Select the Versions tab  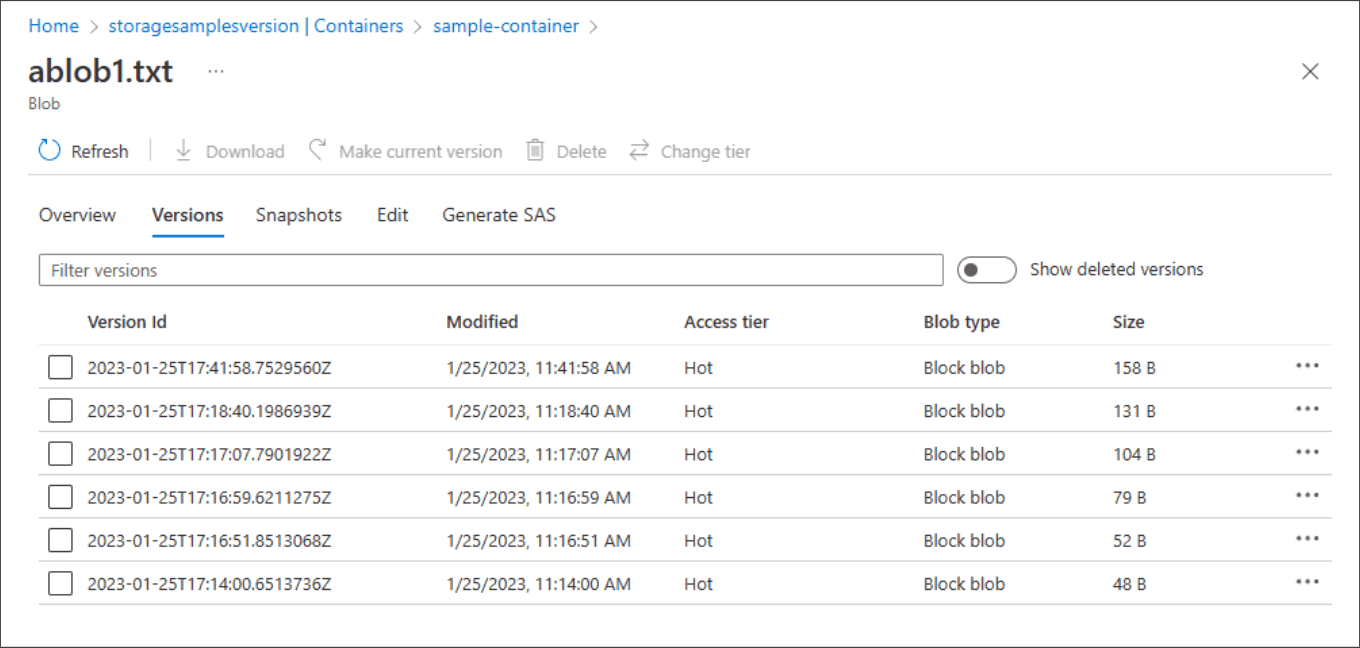[x=187, y=215]
